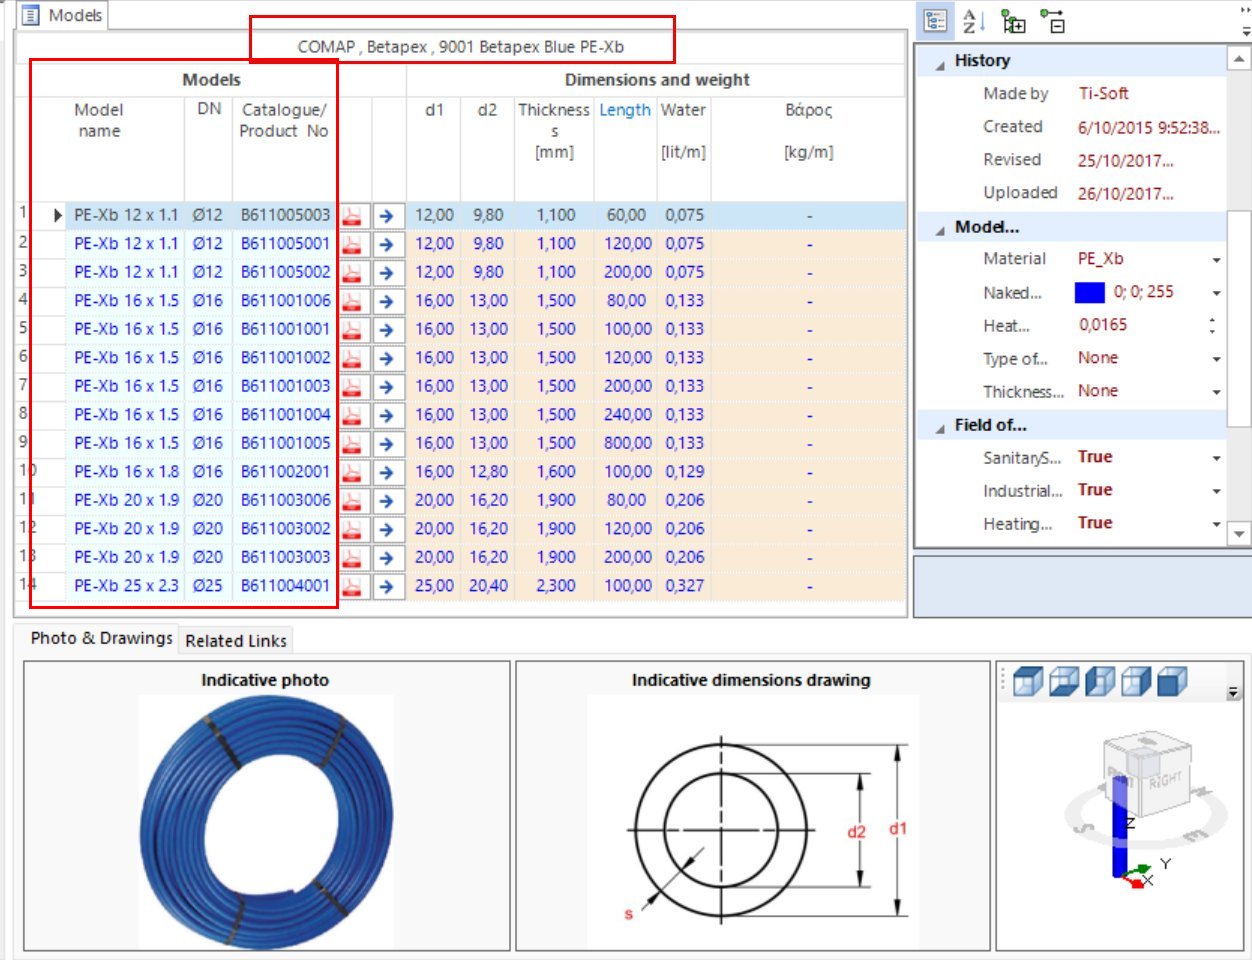The width and height of the screenshot is (1252, 960).
Task: Set SanitaryS property to False
Action: pos(1215,457)
